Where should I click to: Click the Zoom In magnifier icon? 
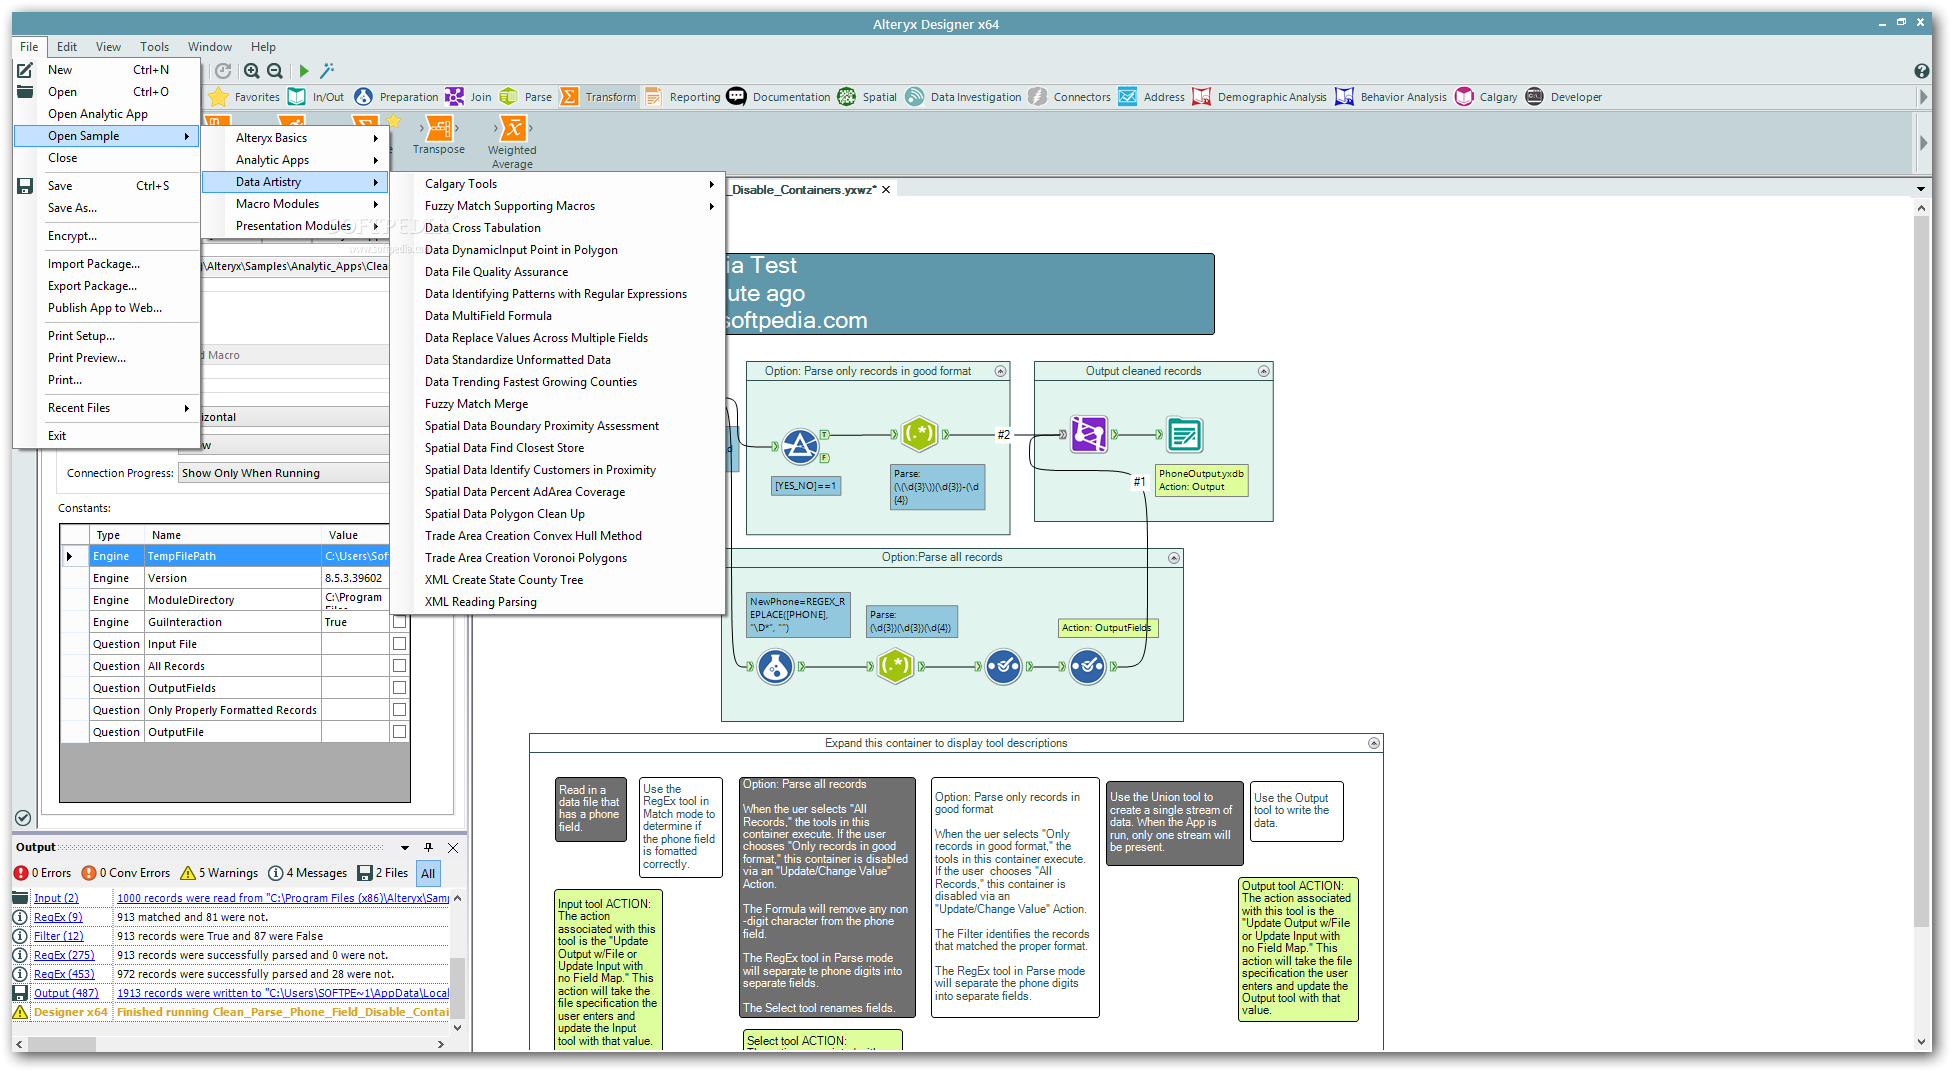252,71
